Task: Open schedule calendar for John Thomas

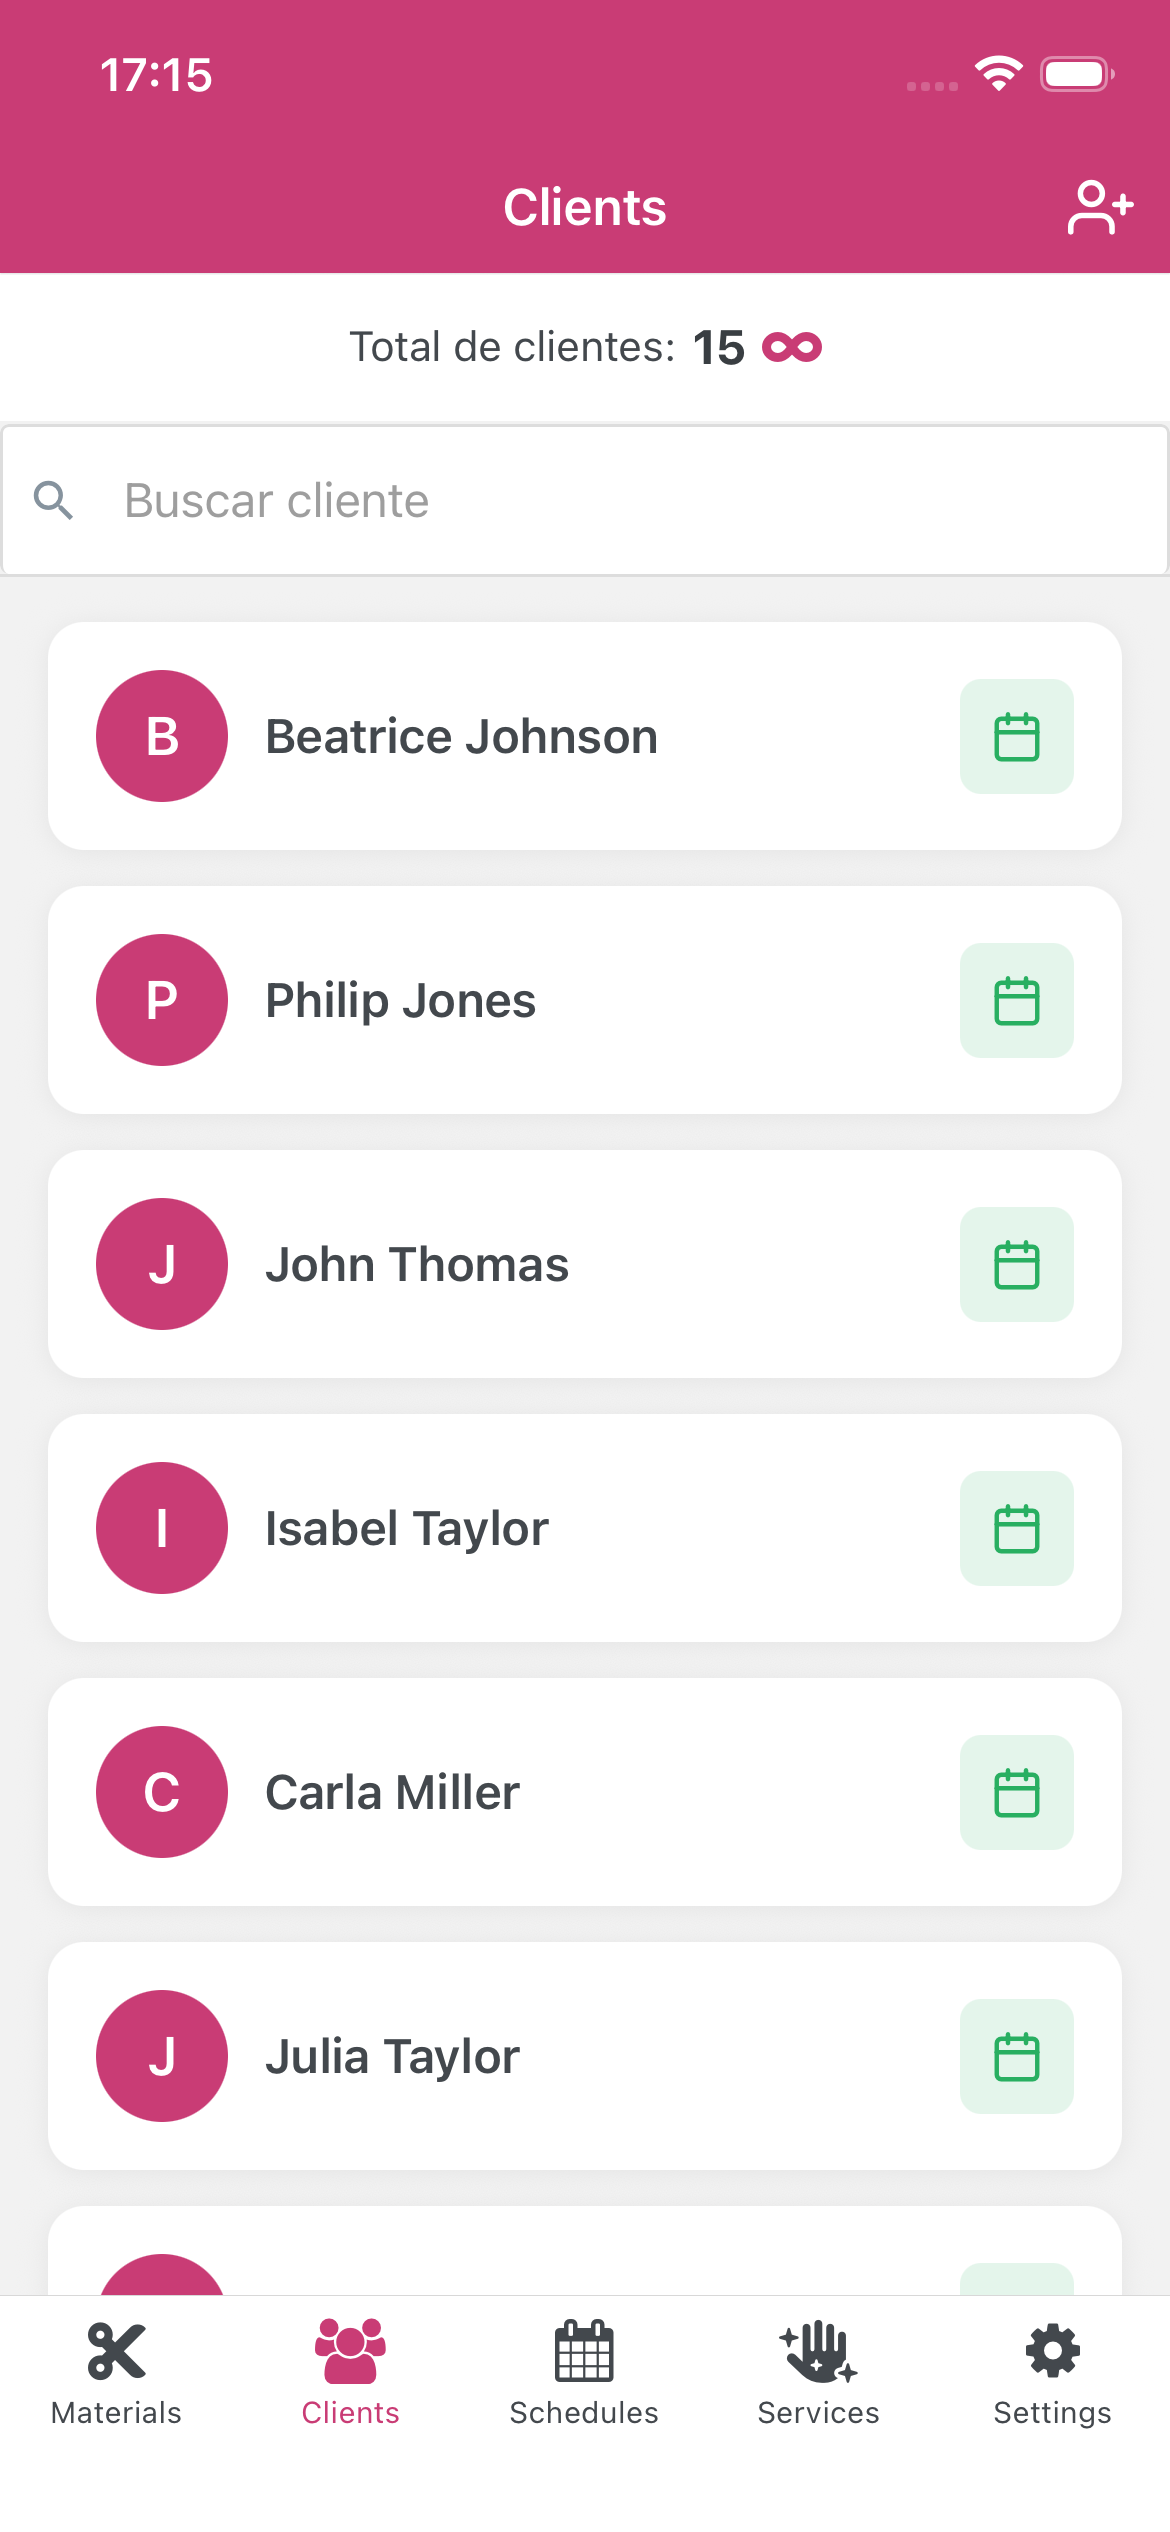Action: point(1016,1265)
